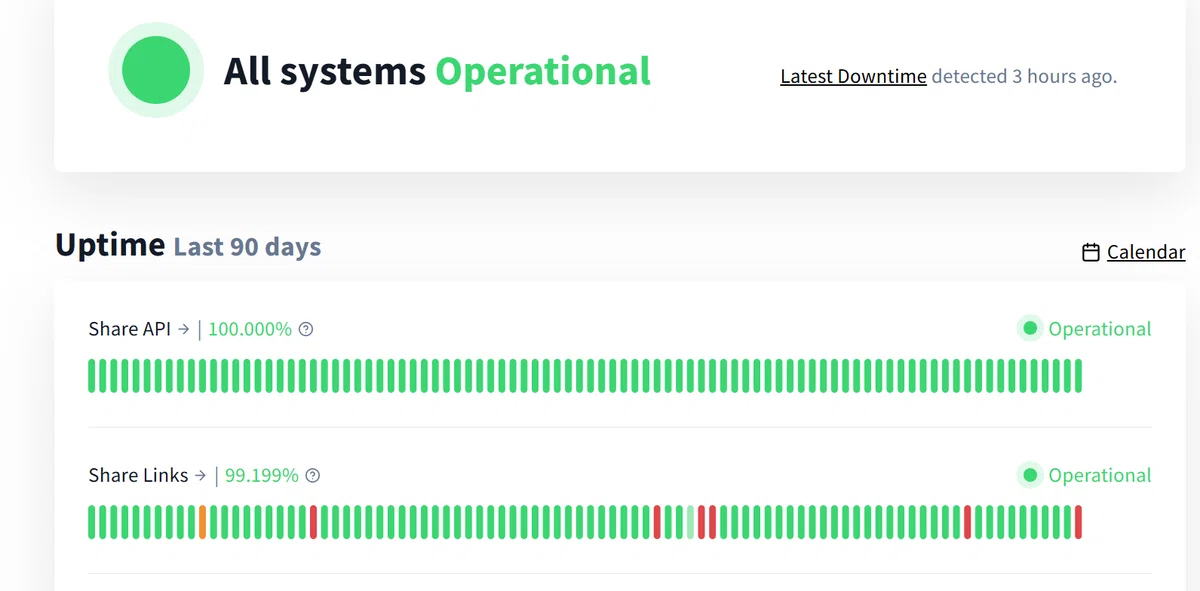Open the Share API monitor details
This screenshot has width=1200, height=591.
pos(129,329)
